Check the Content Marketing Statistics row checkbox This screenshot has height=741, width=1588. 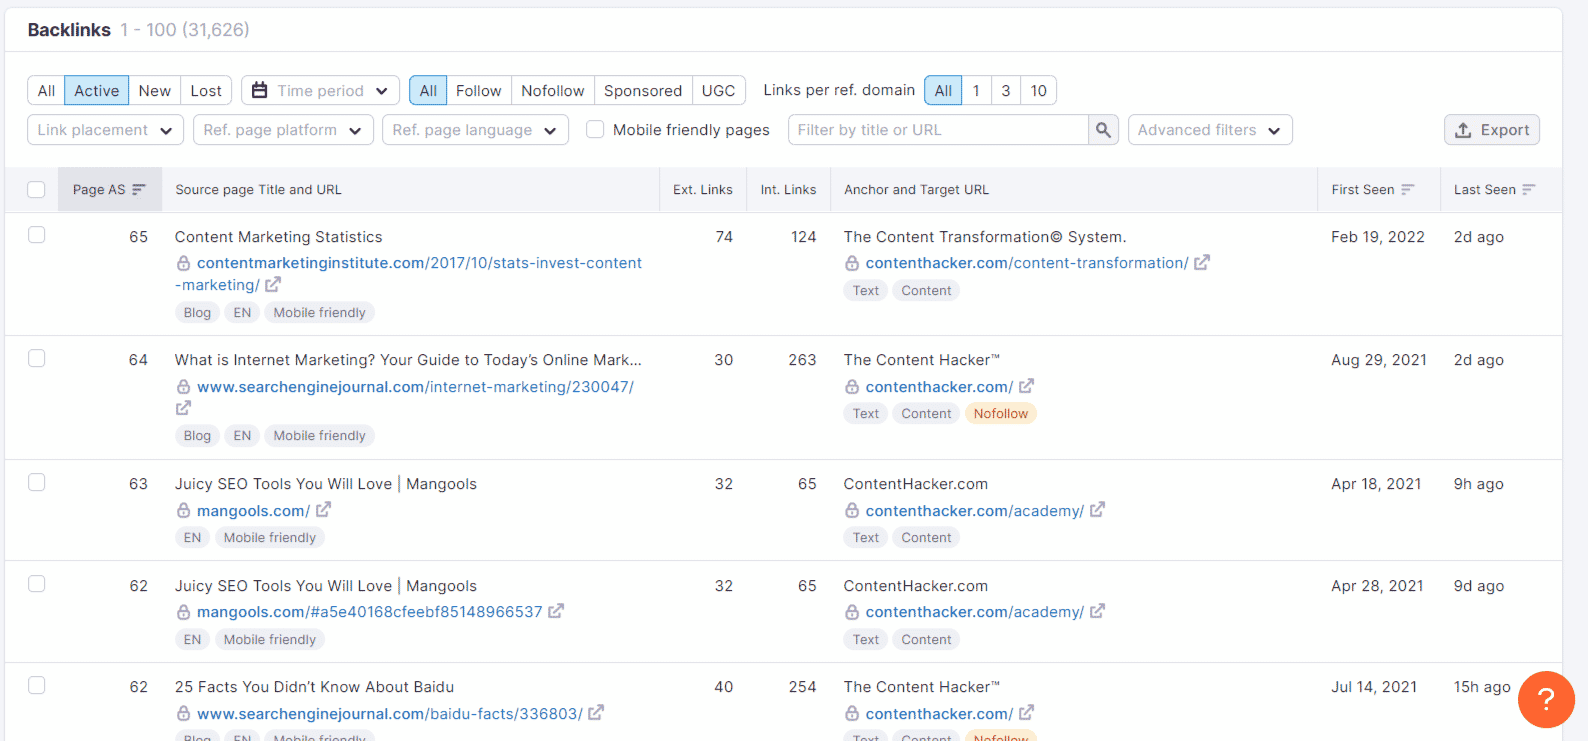pyautogui.click(x=37, y=235)
